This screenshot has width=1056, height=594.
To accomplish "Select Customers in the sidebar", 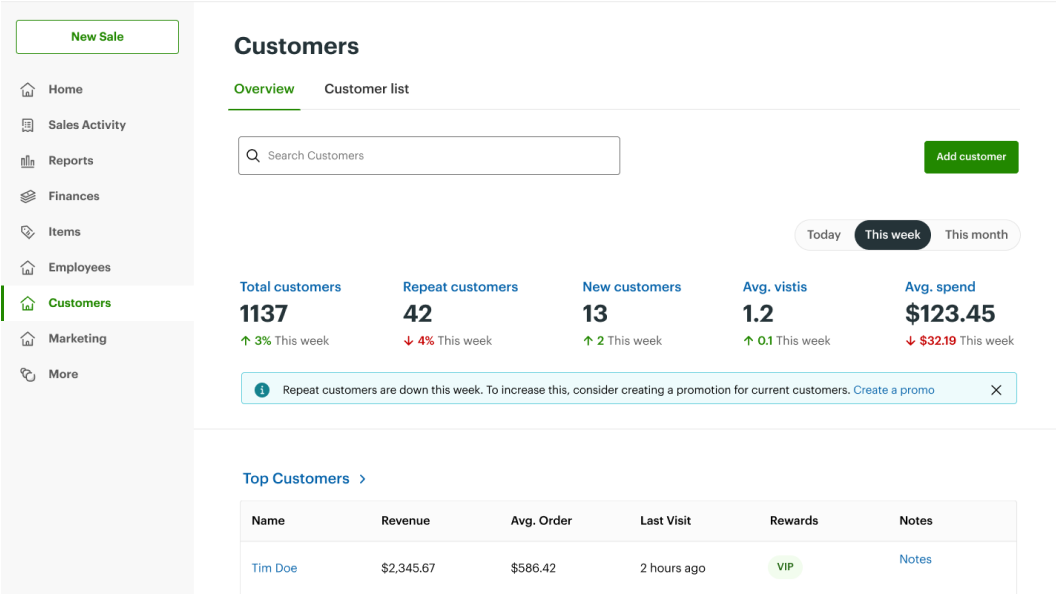I will (x=79, y=303).
